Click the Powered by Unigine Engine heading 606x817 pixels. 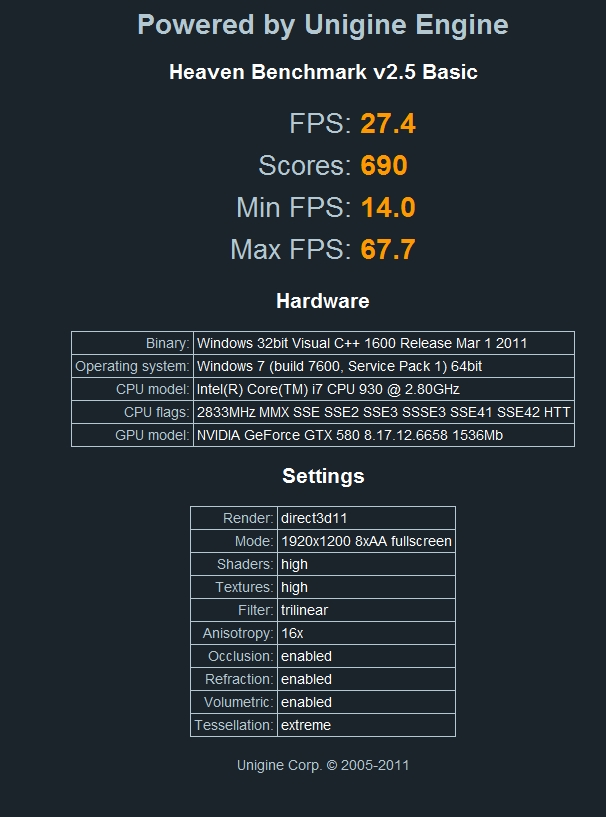click(322, 25)
